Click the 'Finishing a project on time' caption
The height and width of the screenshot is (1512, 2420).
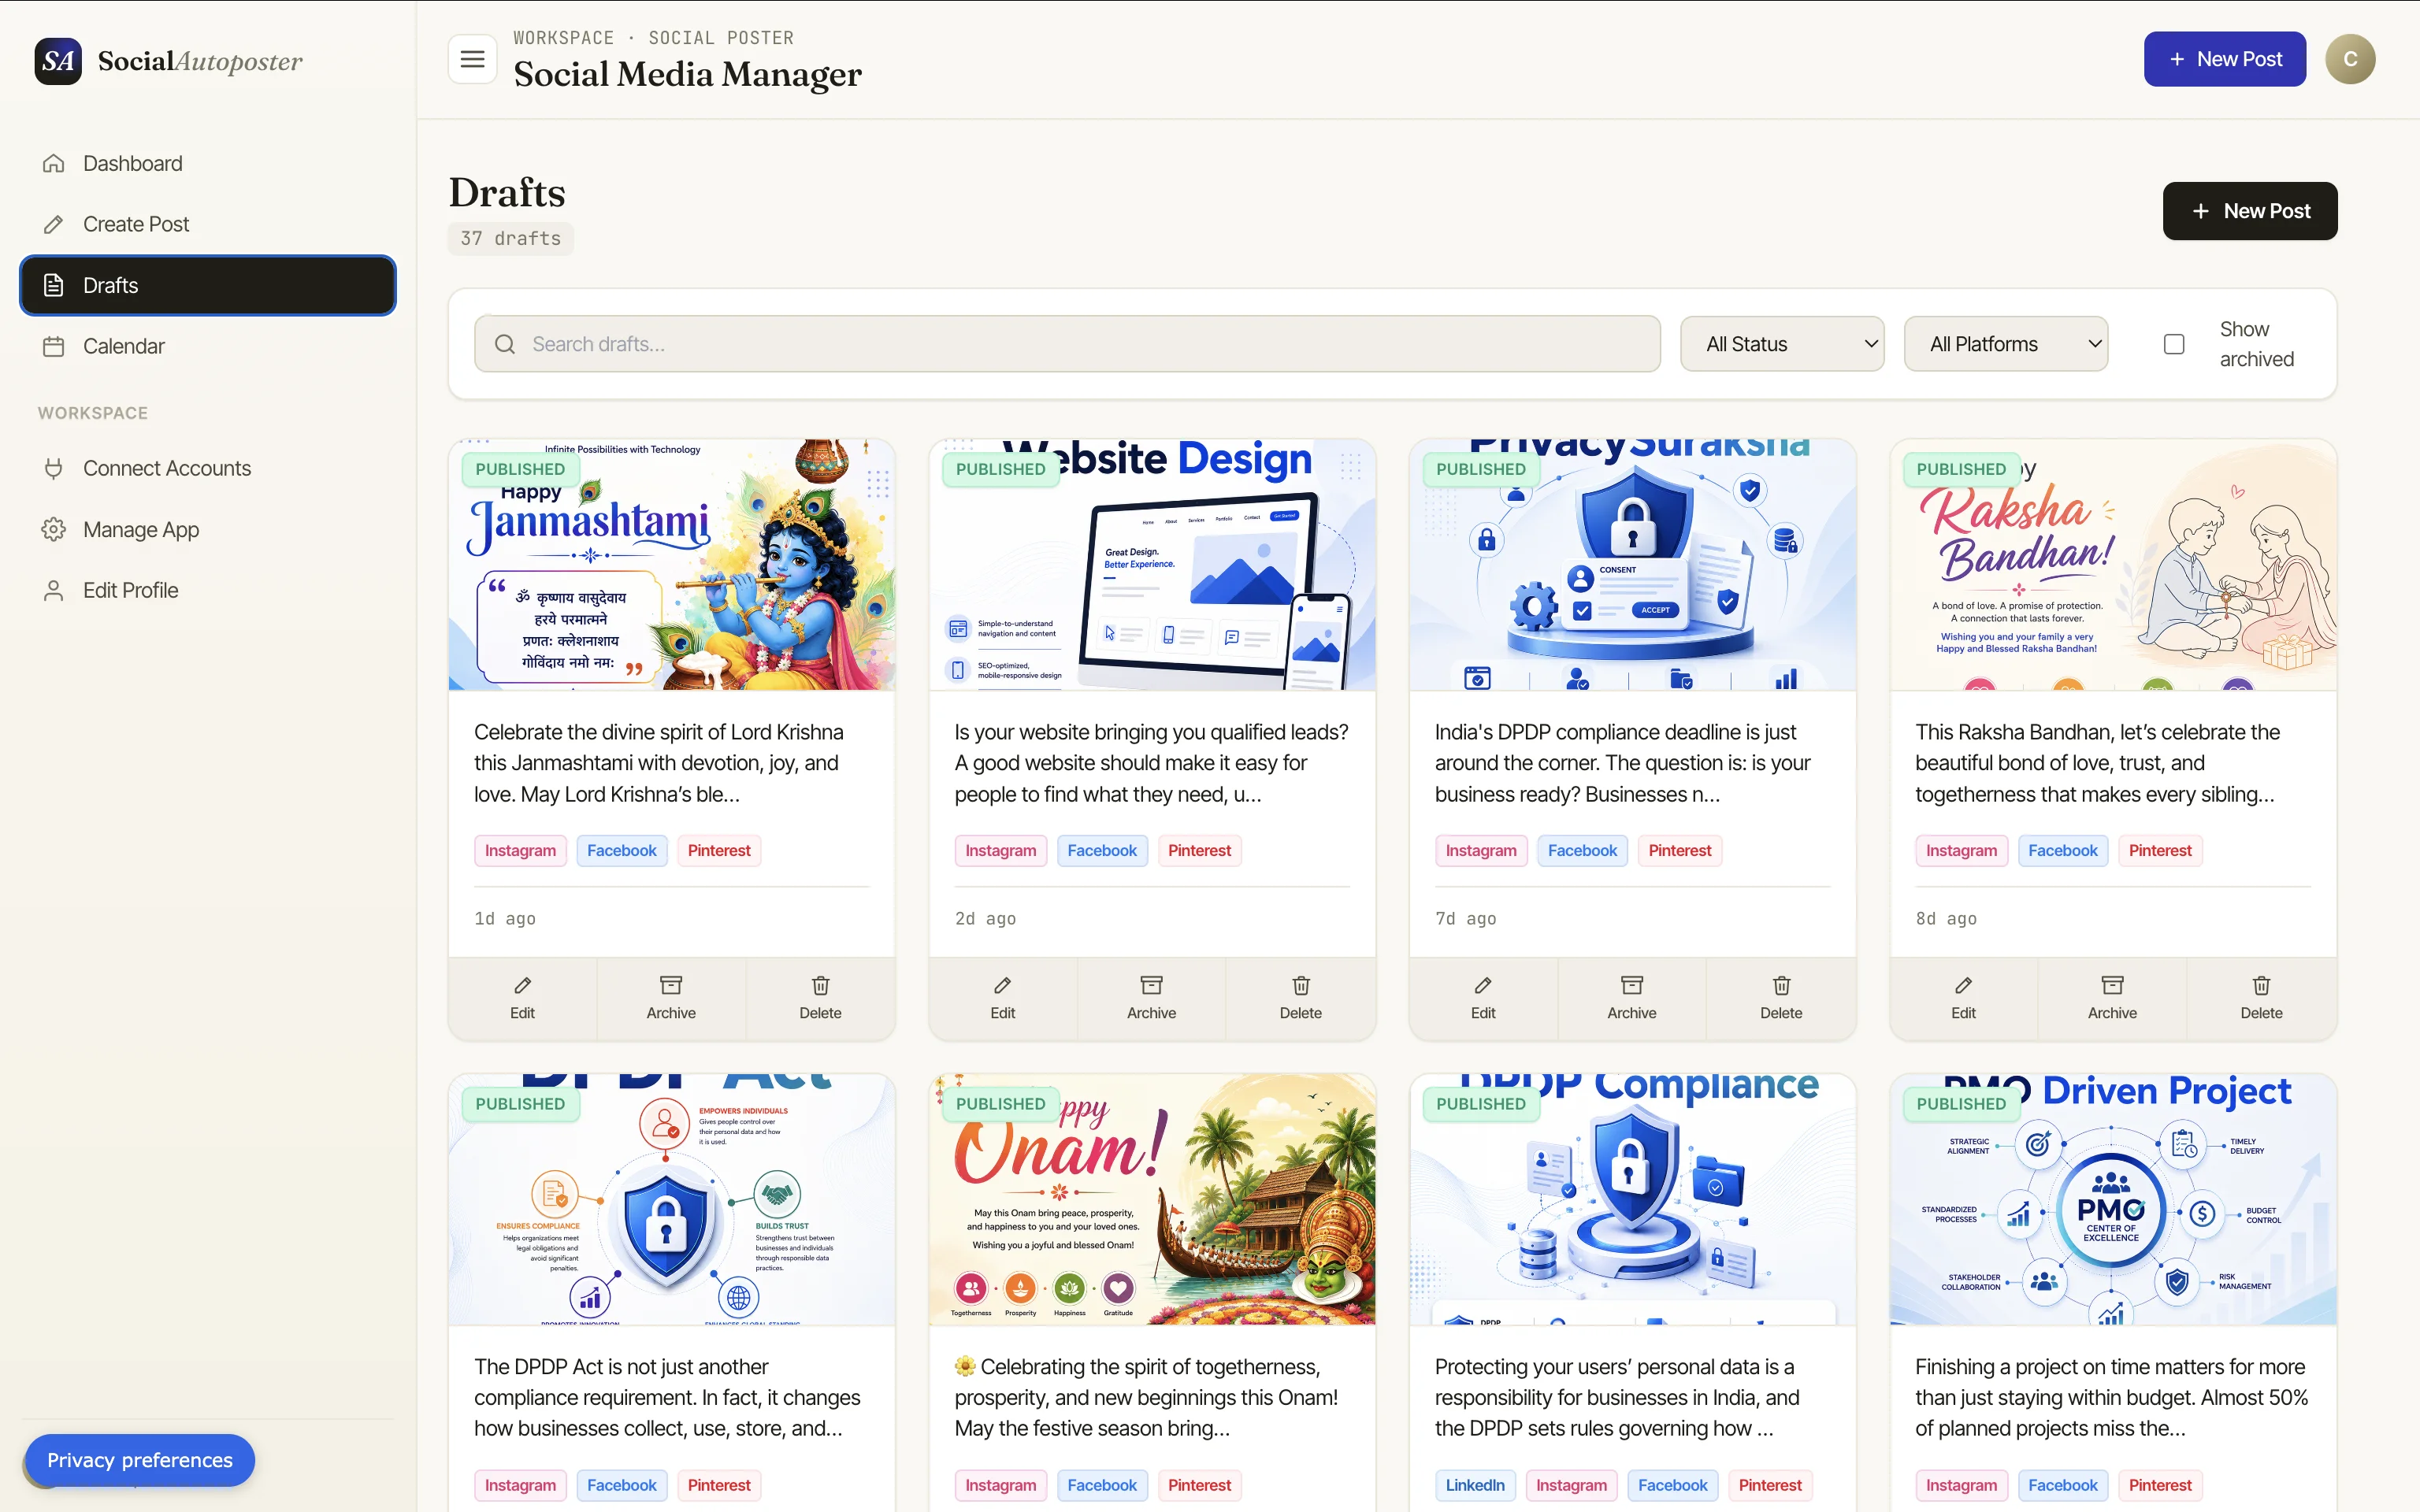tap(2112, 1397)
